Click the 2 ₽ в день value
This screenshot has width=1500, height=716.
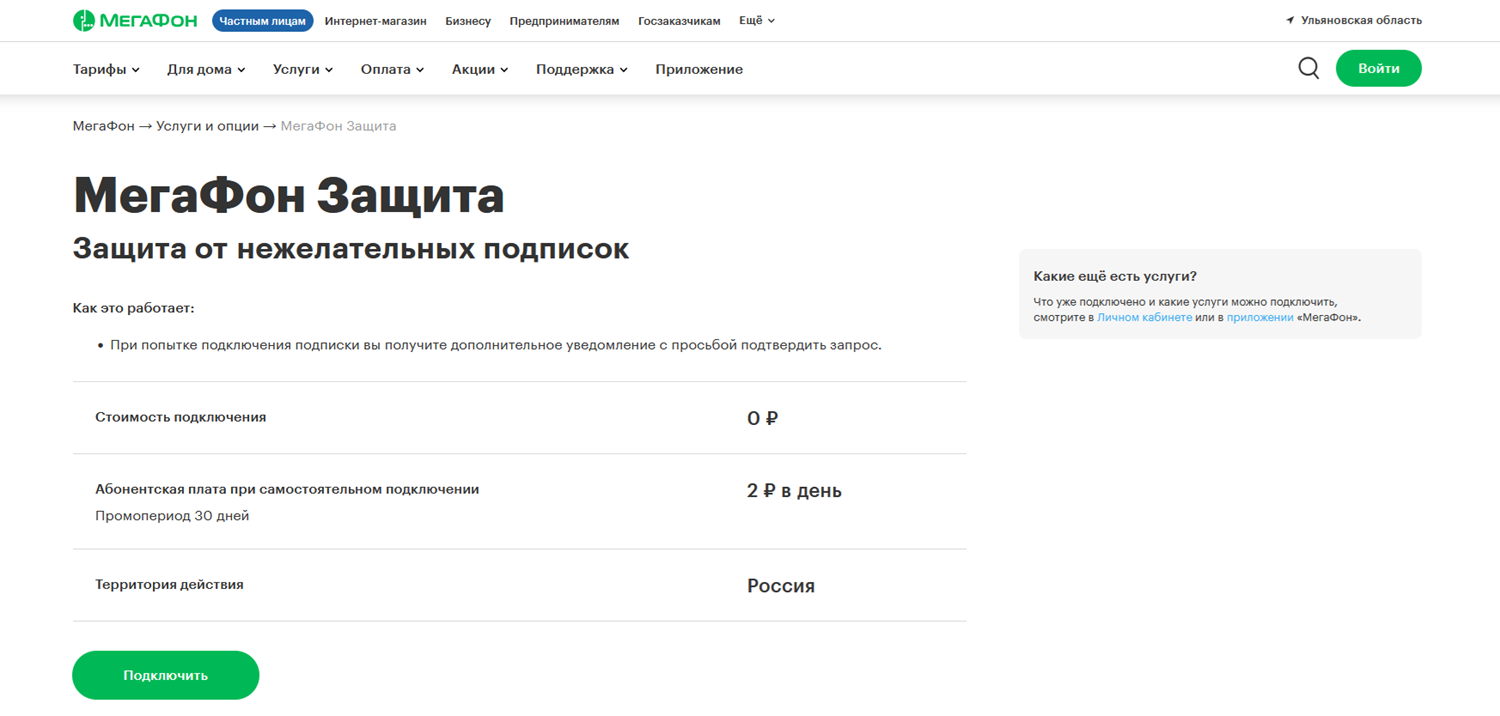pyautogui.click(x=794, y=491)
